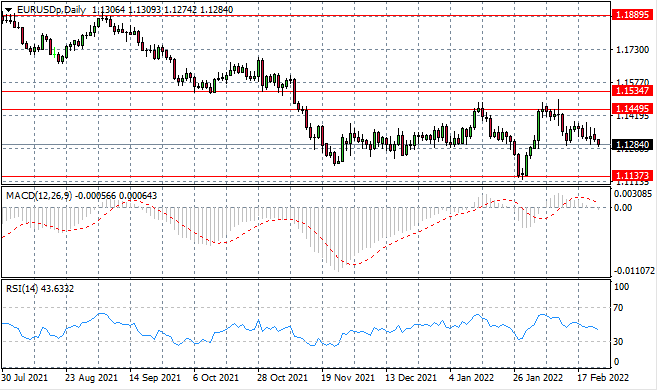Click the 4 Jan 2022 date label

tap(471, 377)
